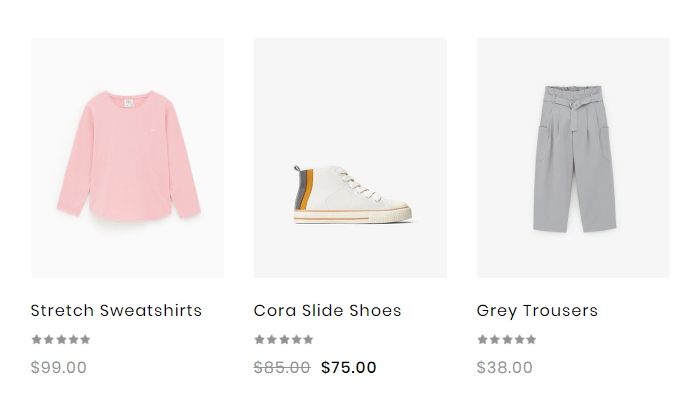
Task: Open the Grey Trousers product image
Action: click(x=573, y=158)
